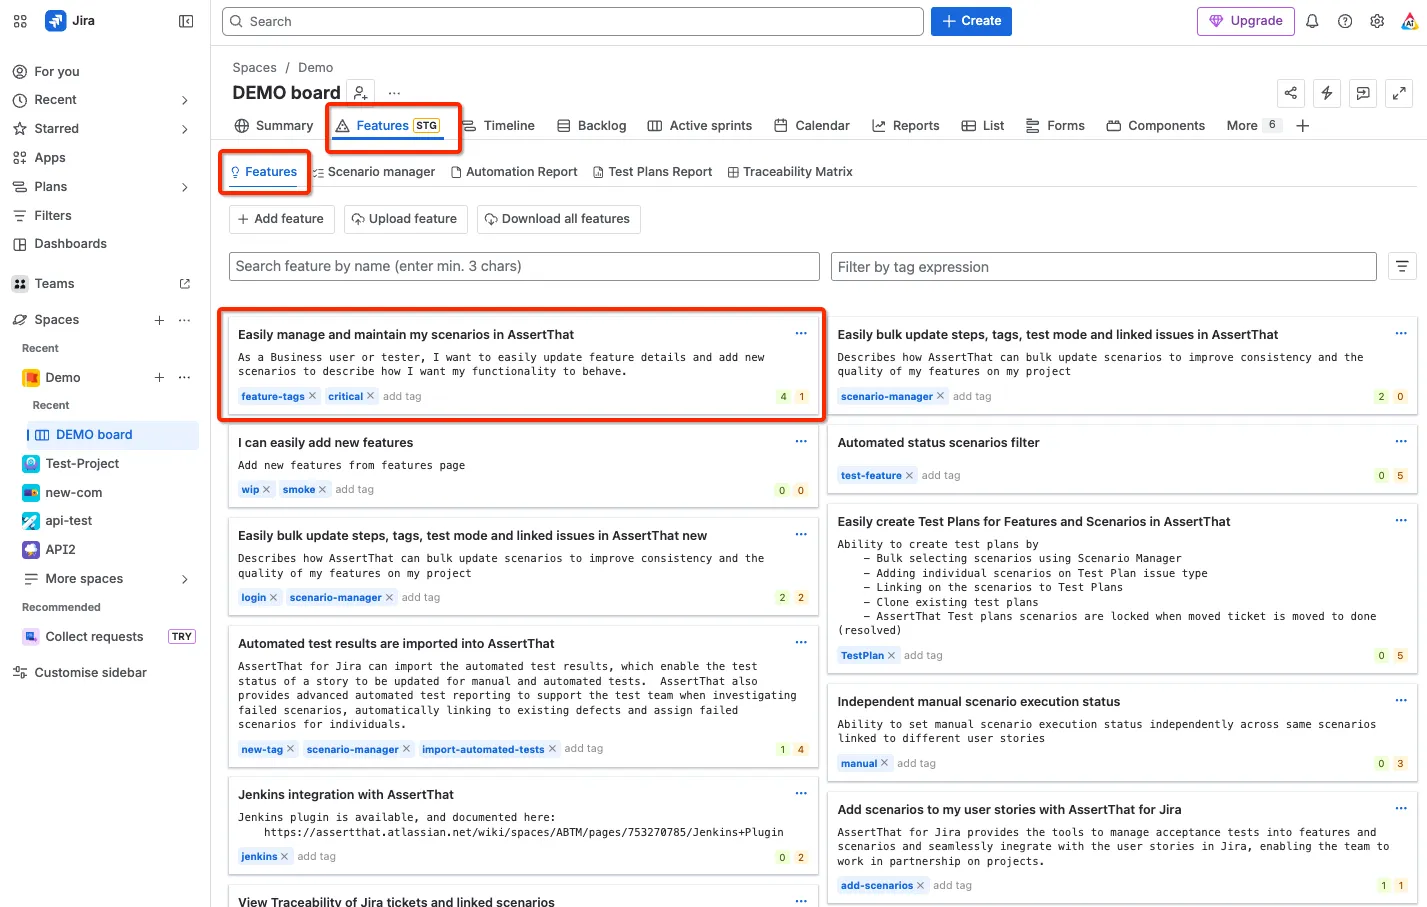Viewport: 1427px width, 907px height.
Task: Open the settings gear icon
Action: 1377,21
